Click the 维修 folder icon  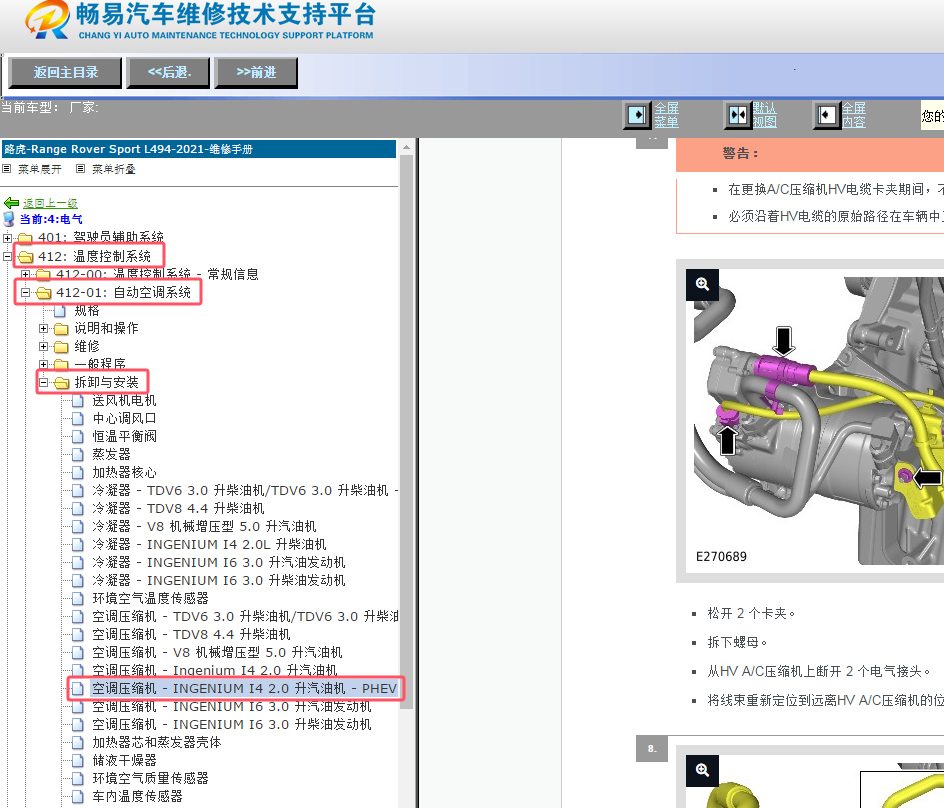(61, 347)
